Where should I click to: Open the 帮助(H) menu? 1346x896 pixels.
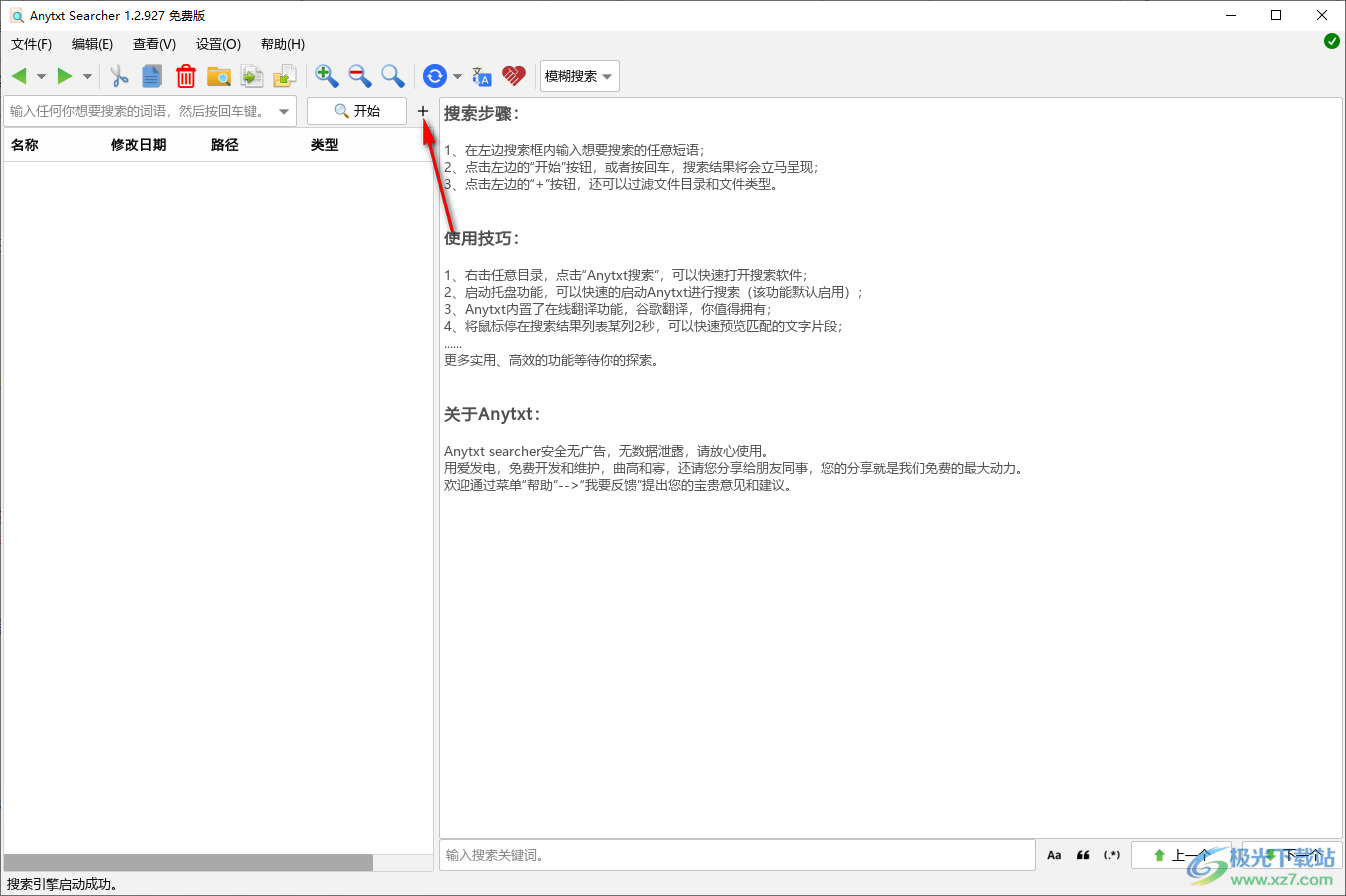(x=282, y=44)
